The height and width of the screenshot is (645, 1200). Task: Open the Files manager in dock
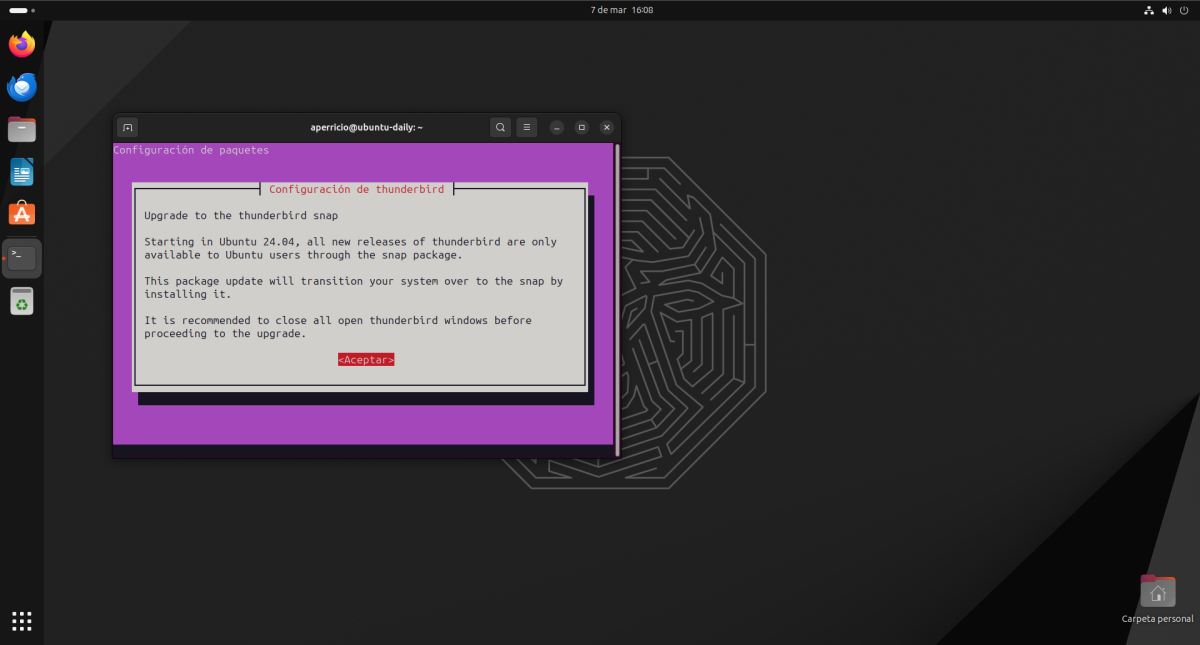click(x=22, y=129)
